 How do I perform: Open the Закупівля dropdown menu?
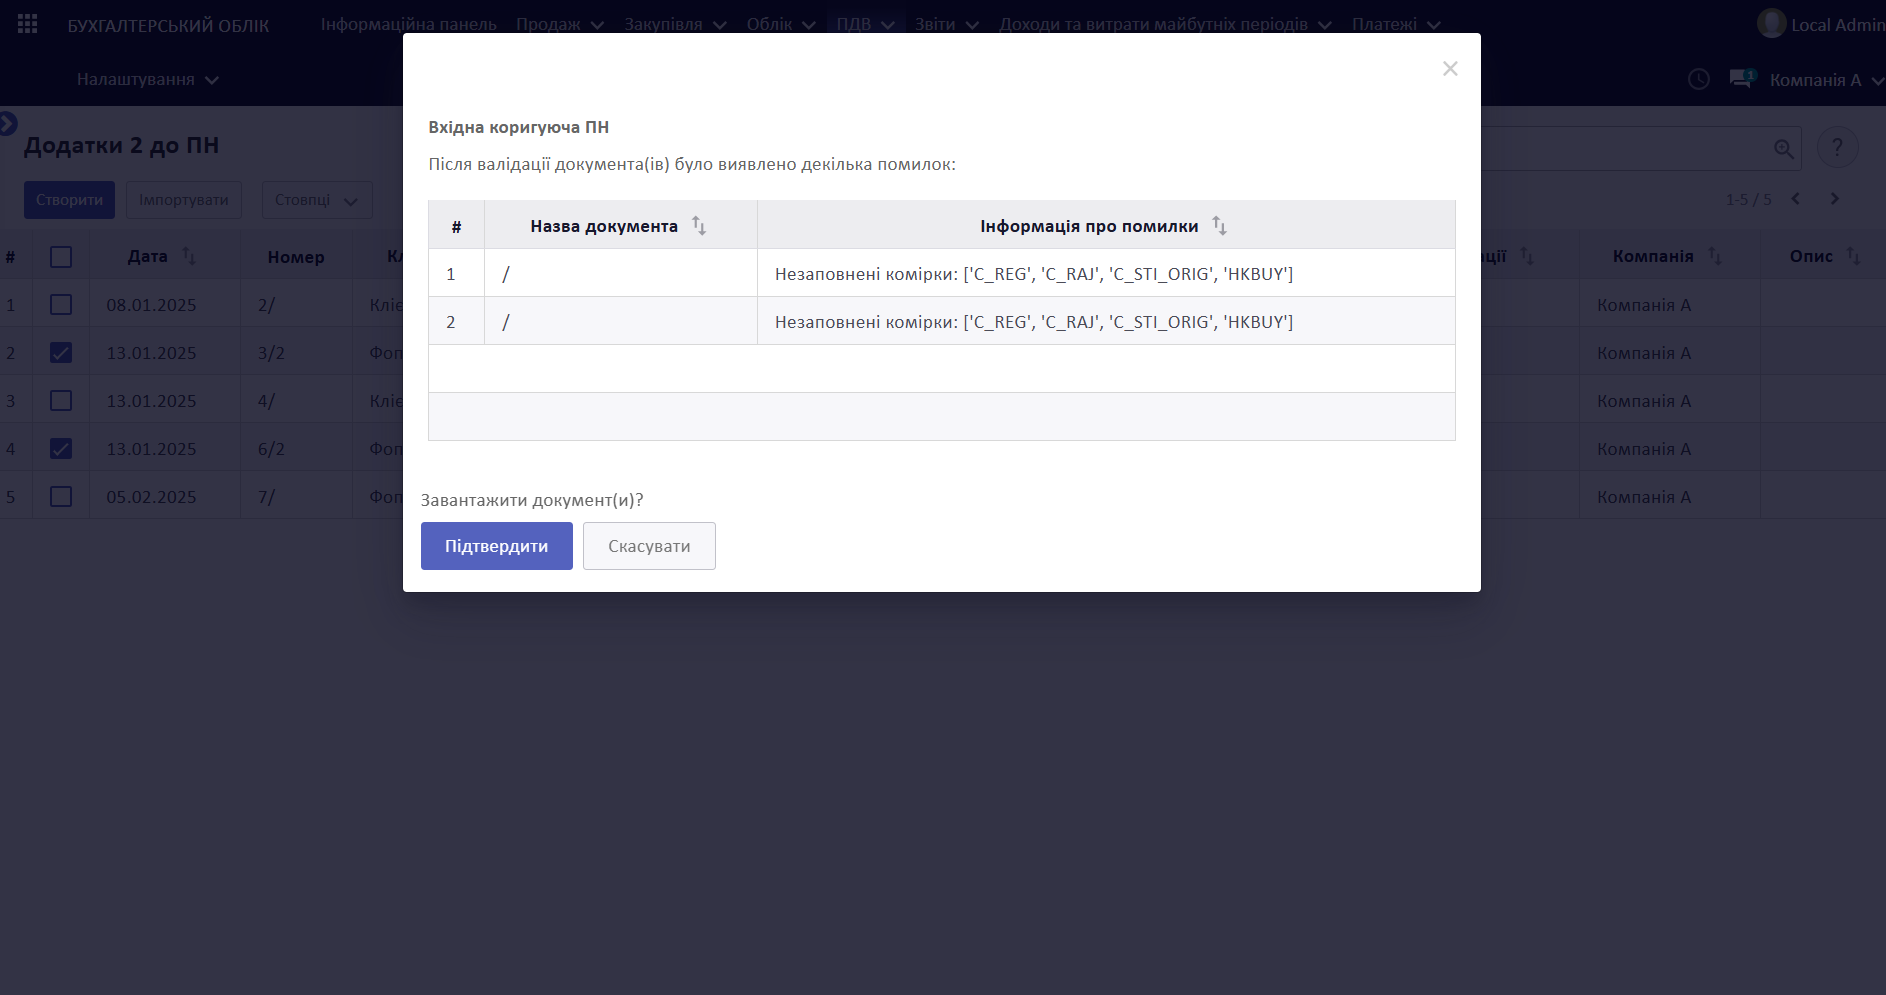pos(675,24)
